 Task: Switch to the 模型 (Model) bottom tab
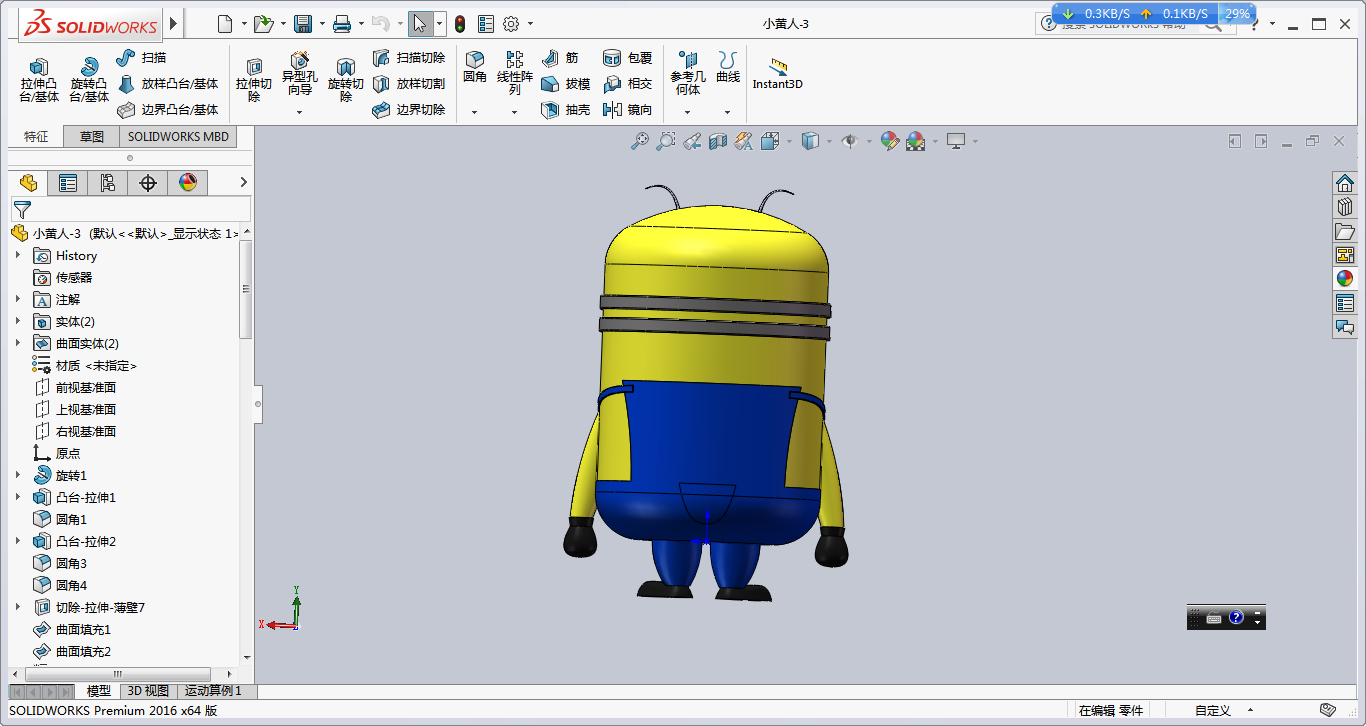click(x=98, y=691)
